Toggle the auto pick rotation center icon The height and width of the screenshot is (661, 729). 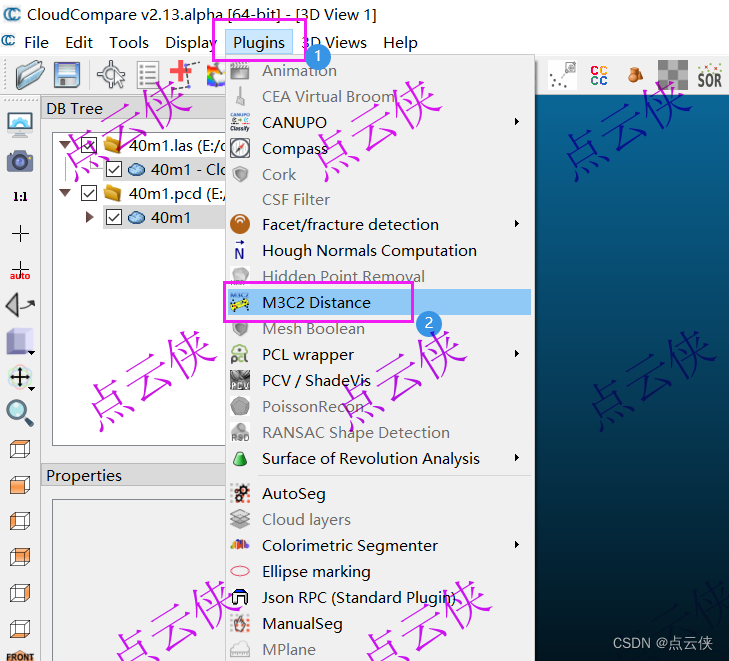pos(20,271)
